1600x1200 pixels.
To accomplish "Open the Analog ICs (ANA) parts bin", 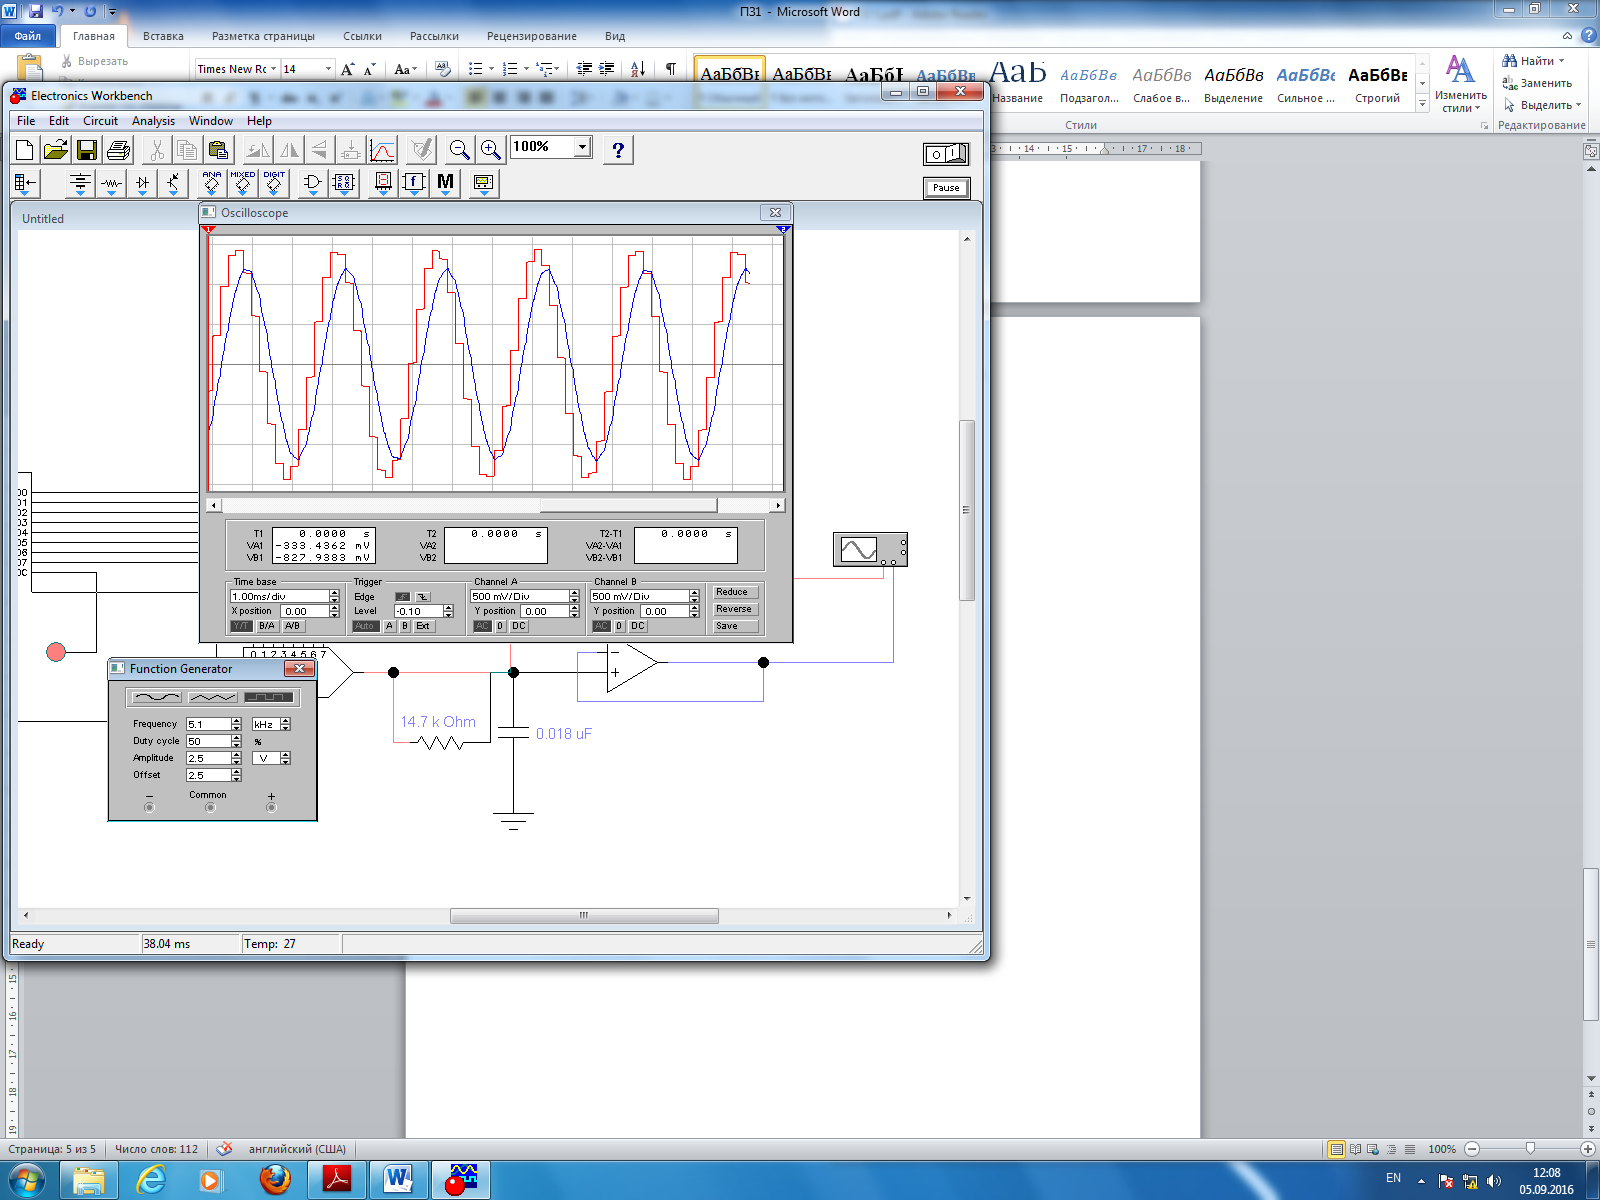I will coord(212,183).
